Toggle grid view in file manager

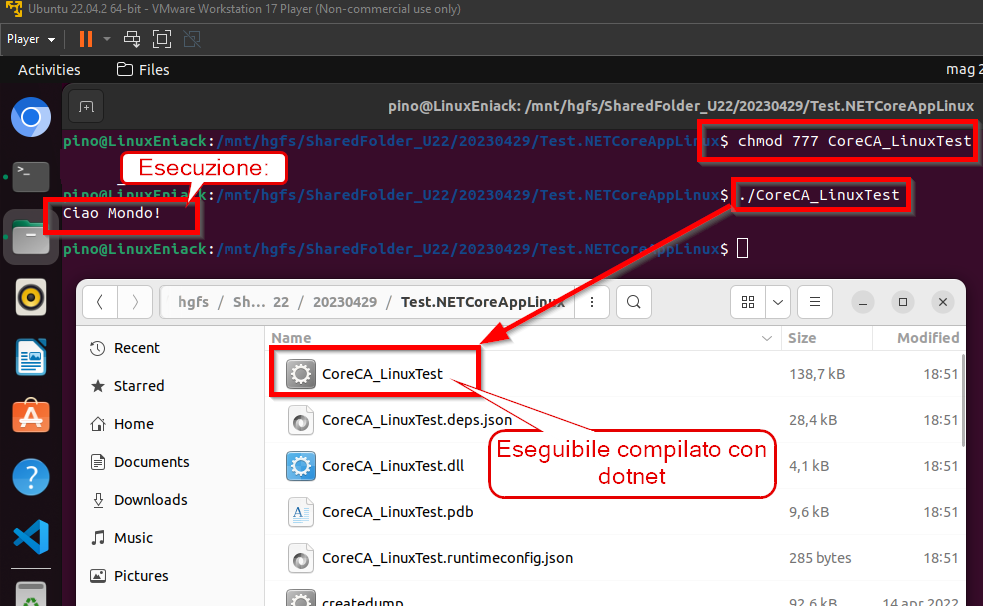pyautogui.click(x=747, y=301)
